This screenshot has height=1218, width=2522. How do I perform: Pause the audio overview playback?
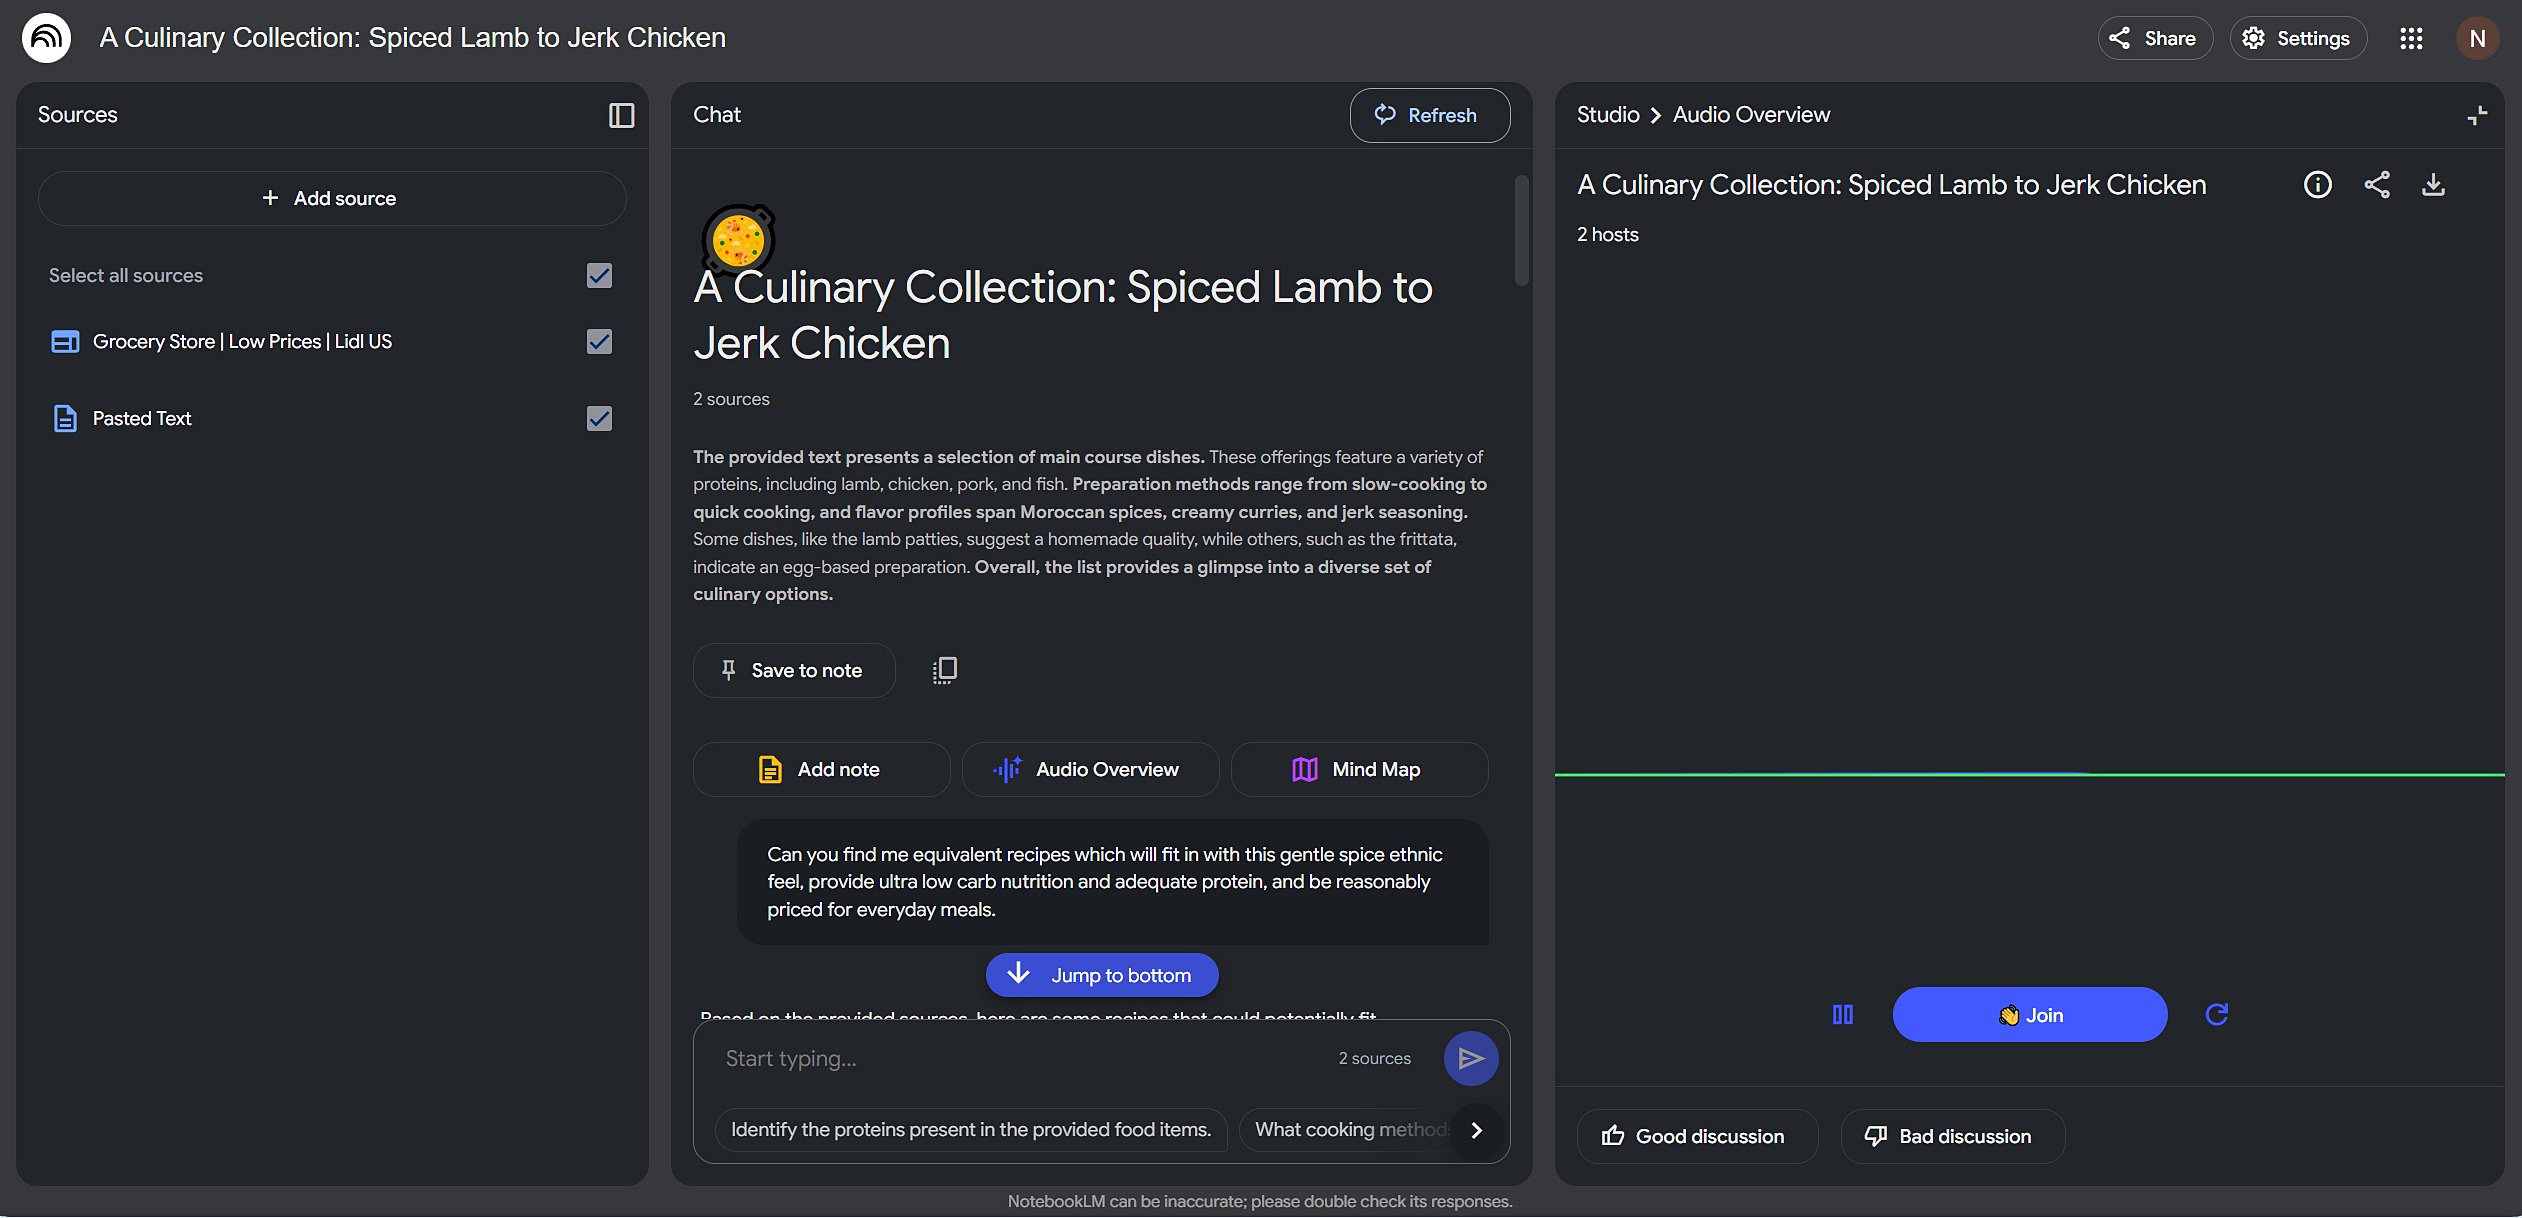[1842, 1015]
